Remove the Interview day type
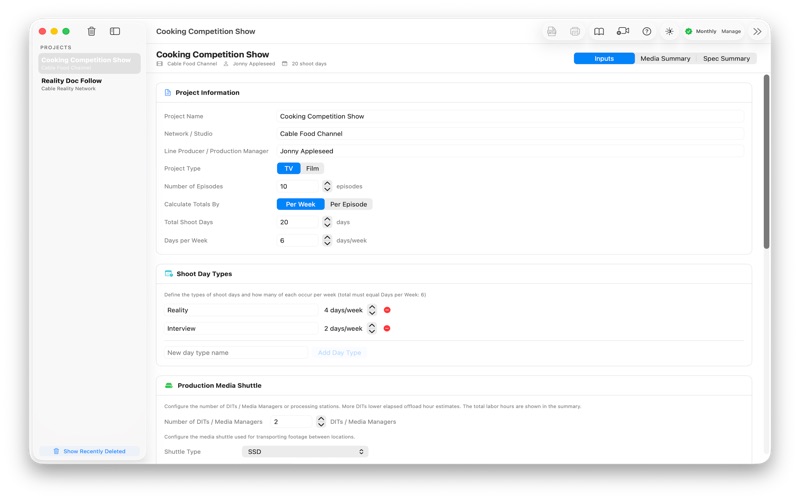 [x=387, y=328]
